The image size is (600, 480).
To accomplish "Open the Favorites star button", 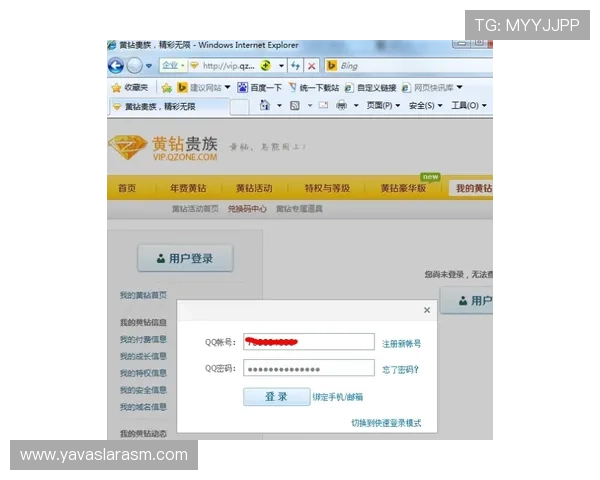I will 129,88.
